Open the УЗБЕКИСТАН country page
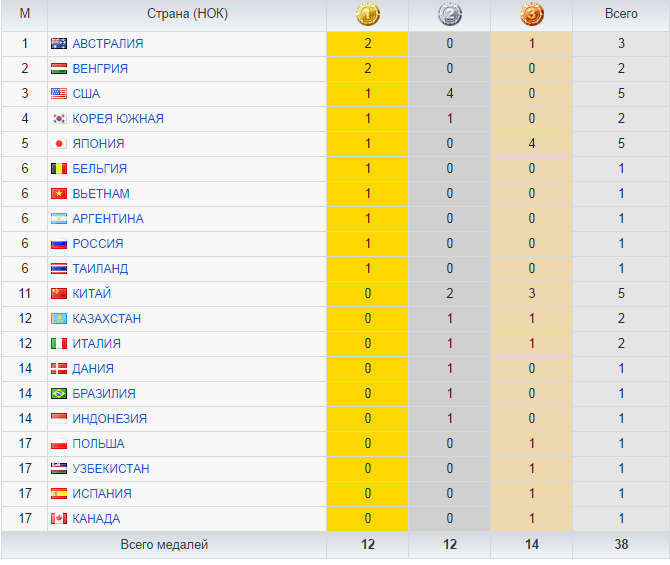This screenshot has height=565, width=670. (111, 469)
